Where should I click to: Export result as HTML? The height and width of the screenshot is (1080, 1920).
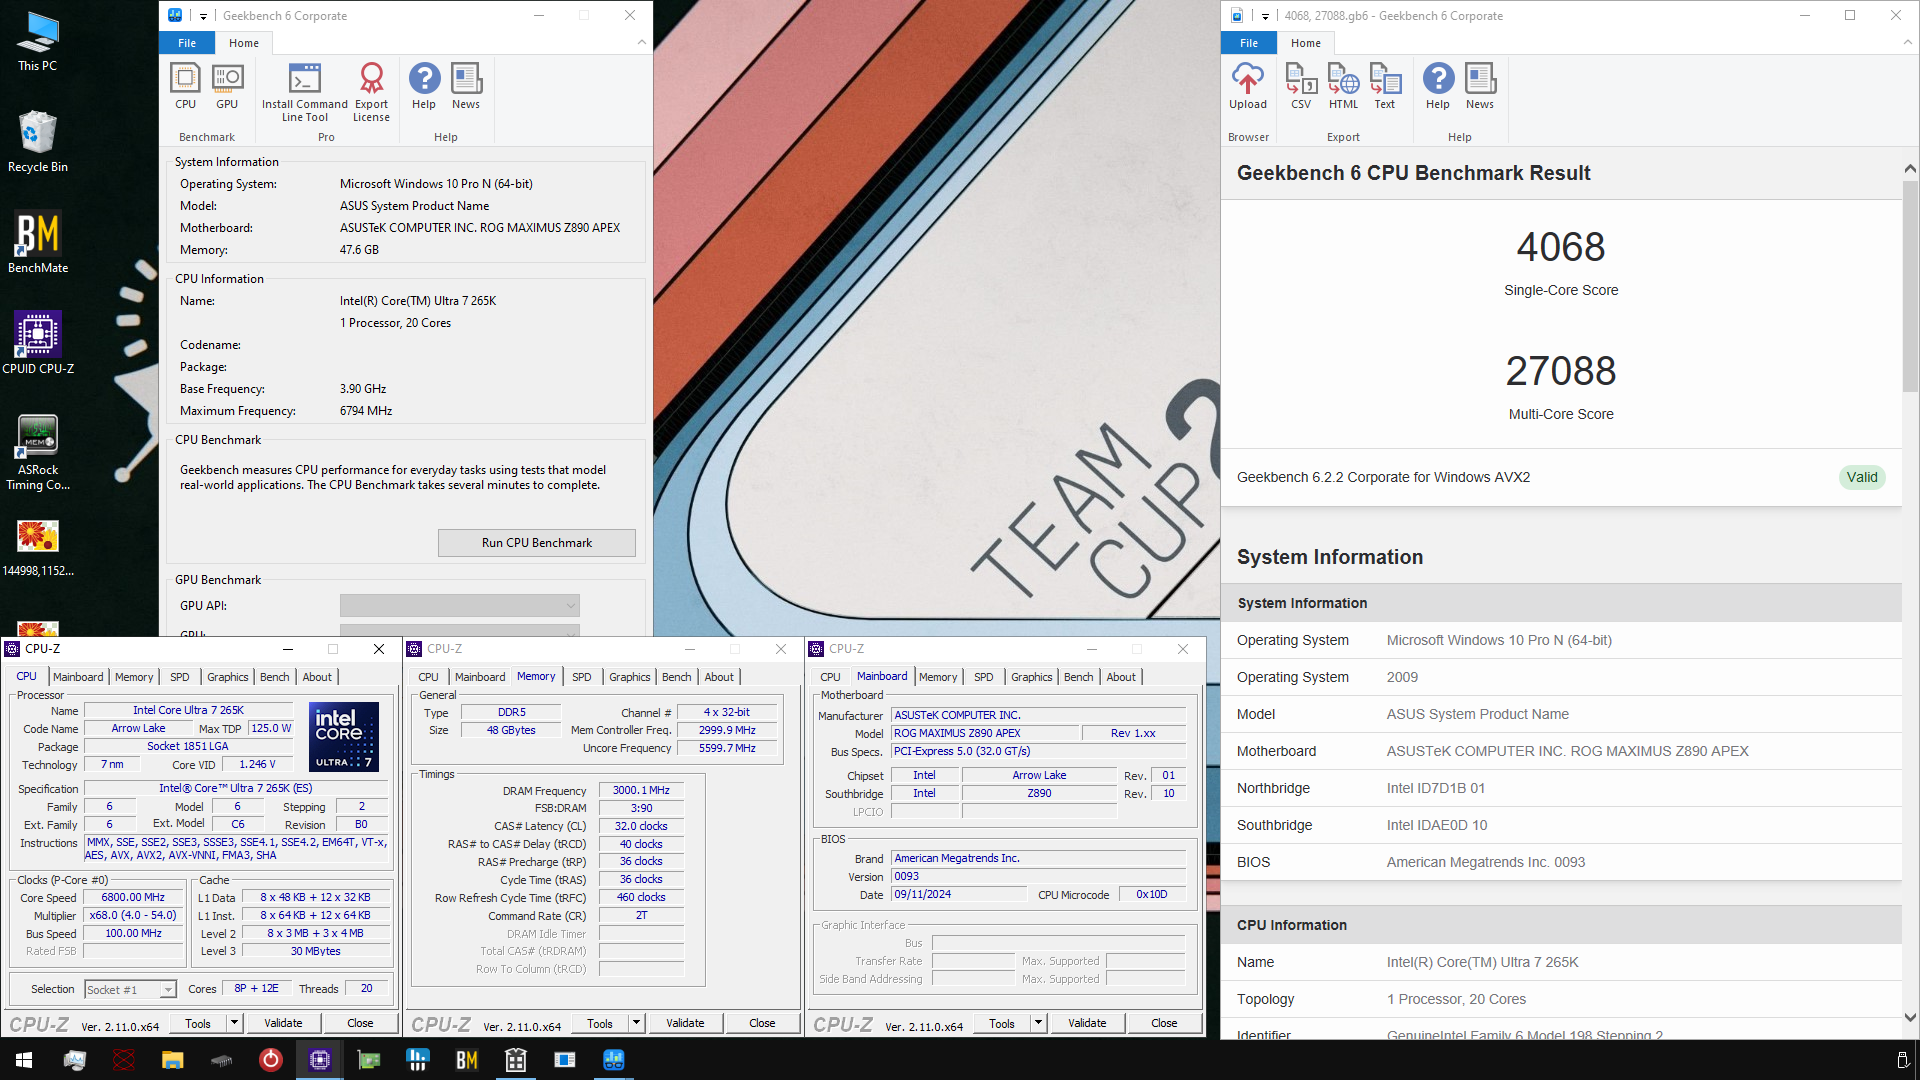(1343, 86)
